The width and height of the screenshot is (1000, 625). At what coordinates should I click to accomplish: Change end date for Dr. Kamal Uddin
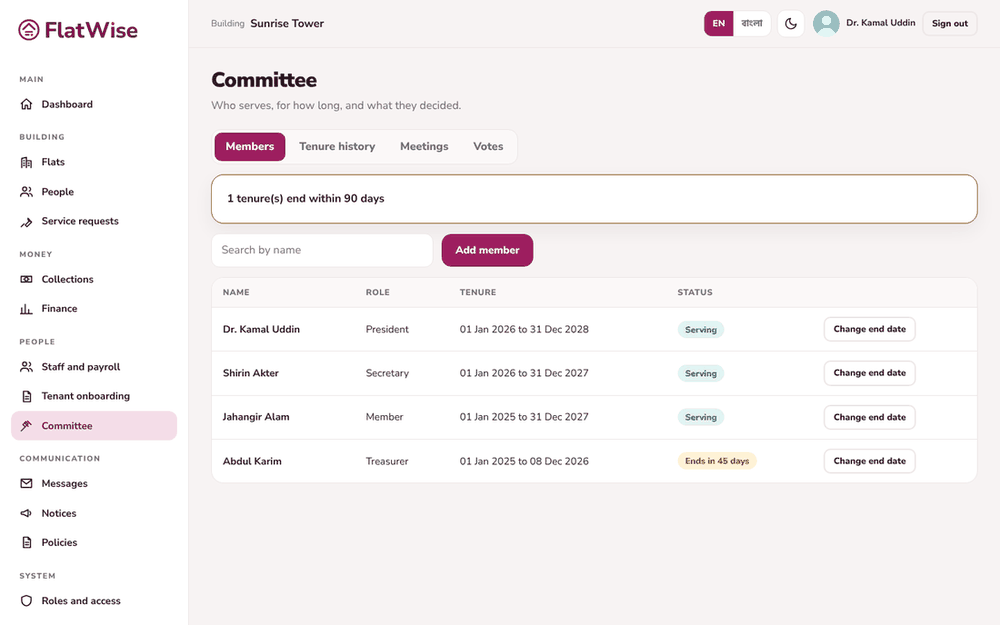pyautogui.click(x=869, y=329)
